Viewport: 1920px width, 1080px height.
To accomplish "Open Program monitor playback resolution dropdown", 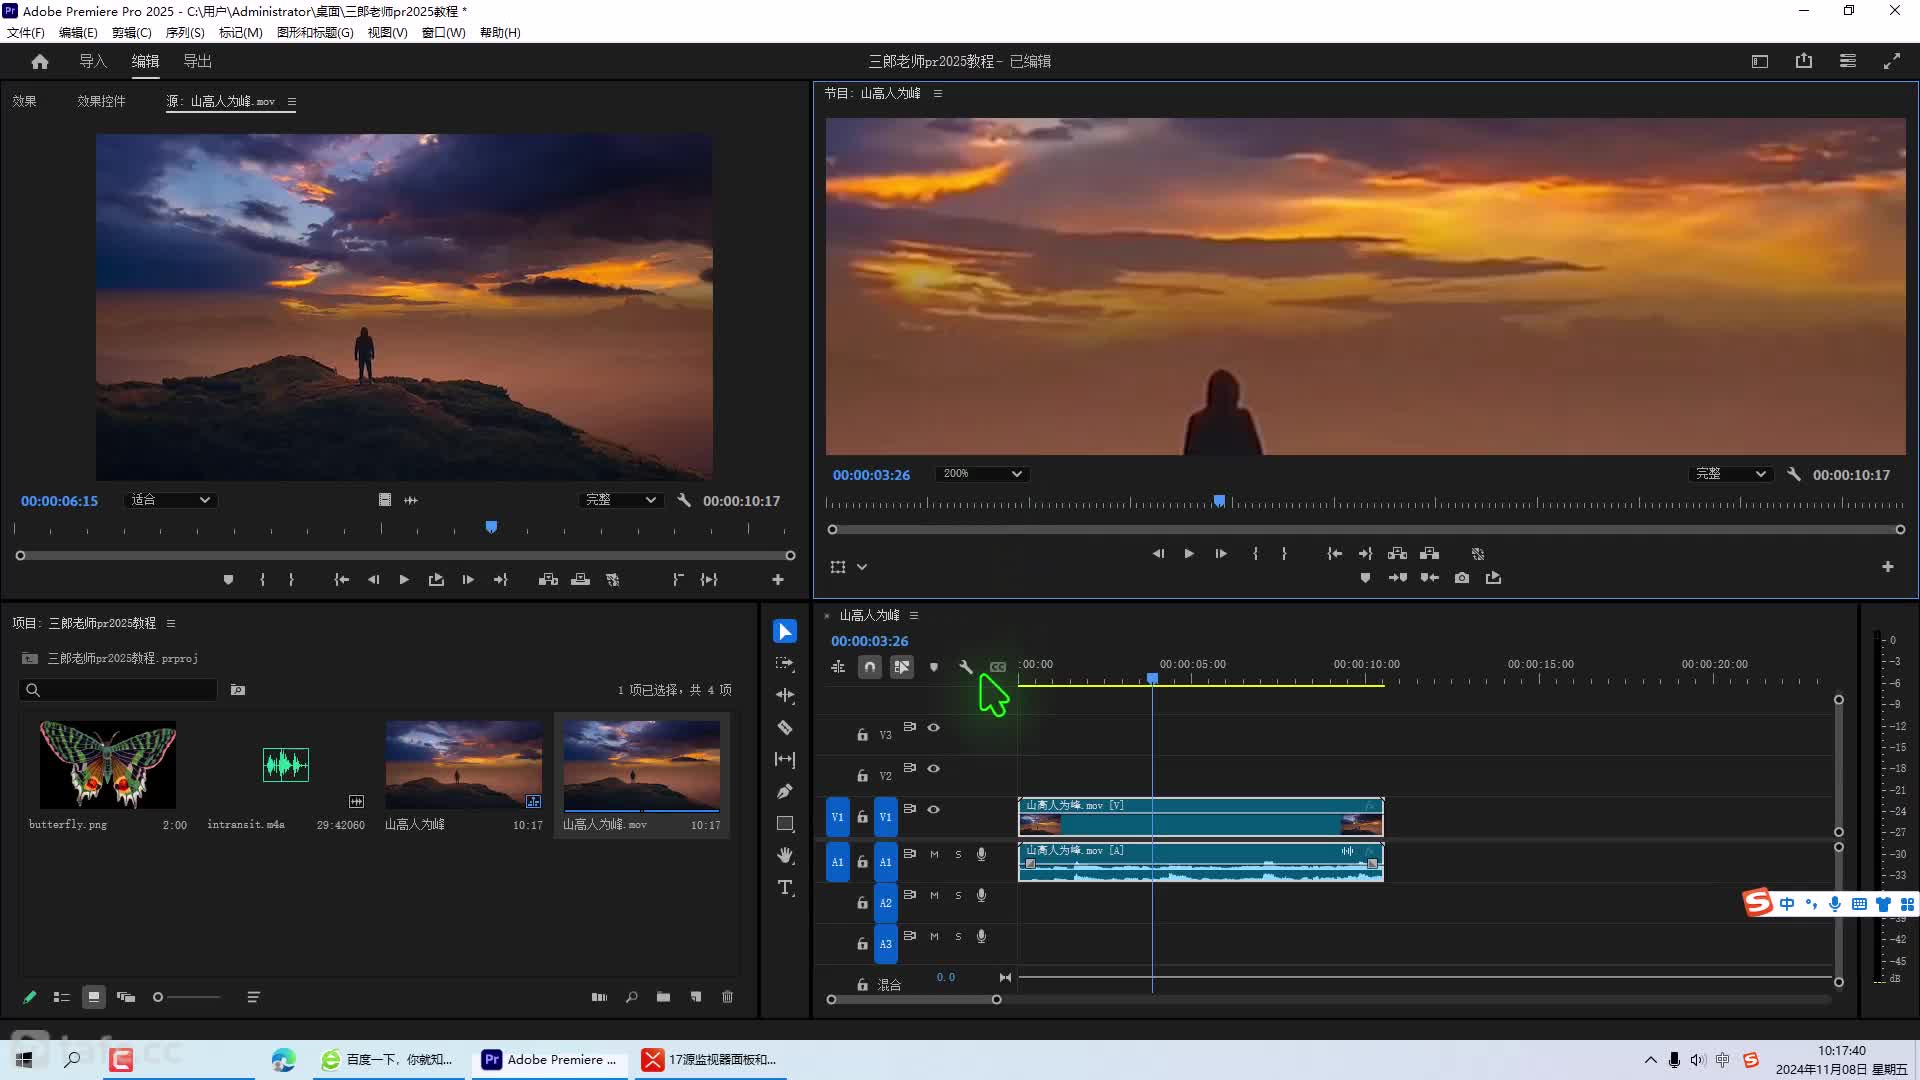I will pos(1731,474).
